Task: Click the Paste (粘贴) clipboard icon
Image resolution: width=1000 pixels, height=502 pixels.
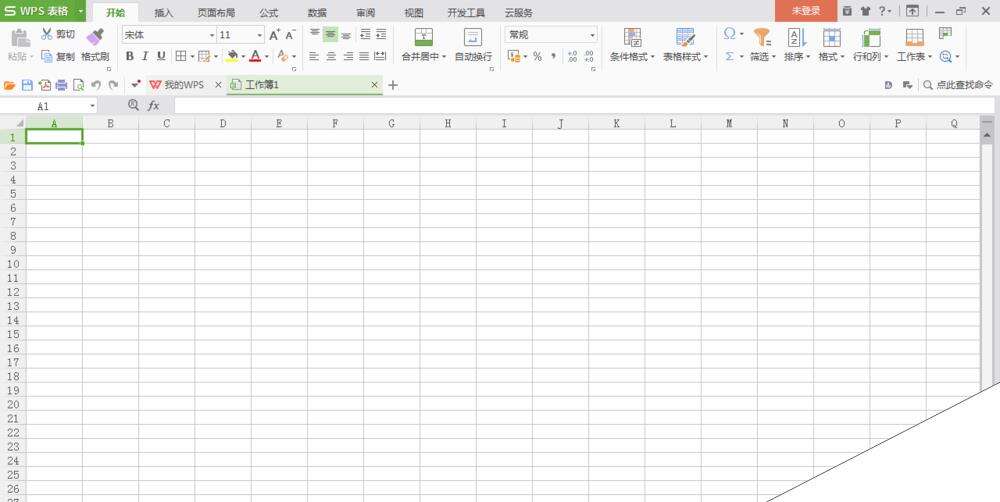Action: coord(20,38)
